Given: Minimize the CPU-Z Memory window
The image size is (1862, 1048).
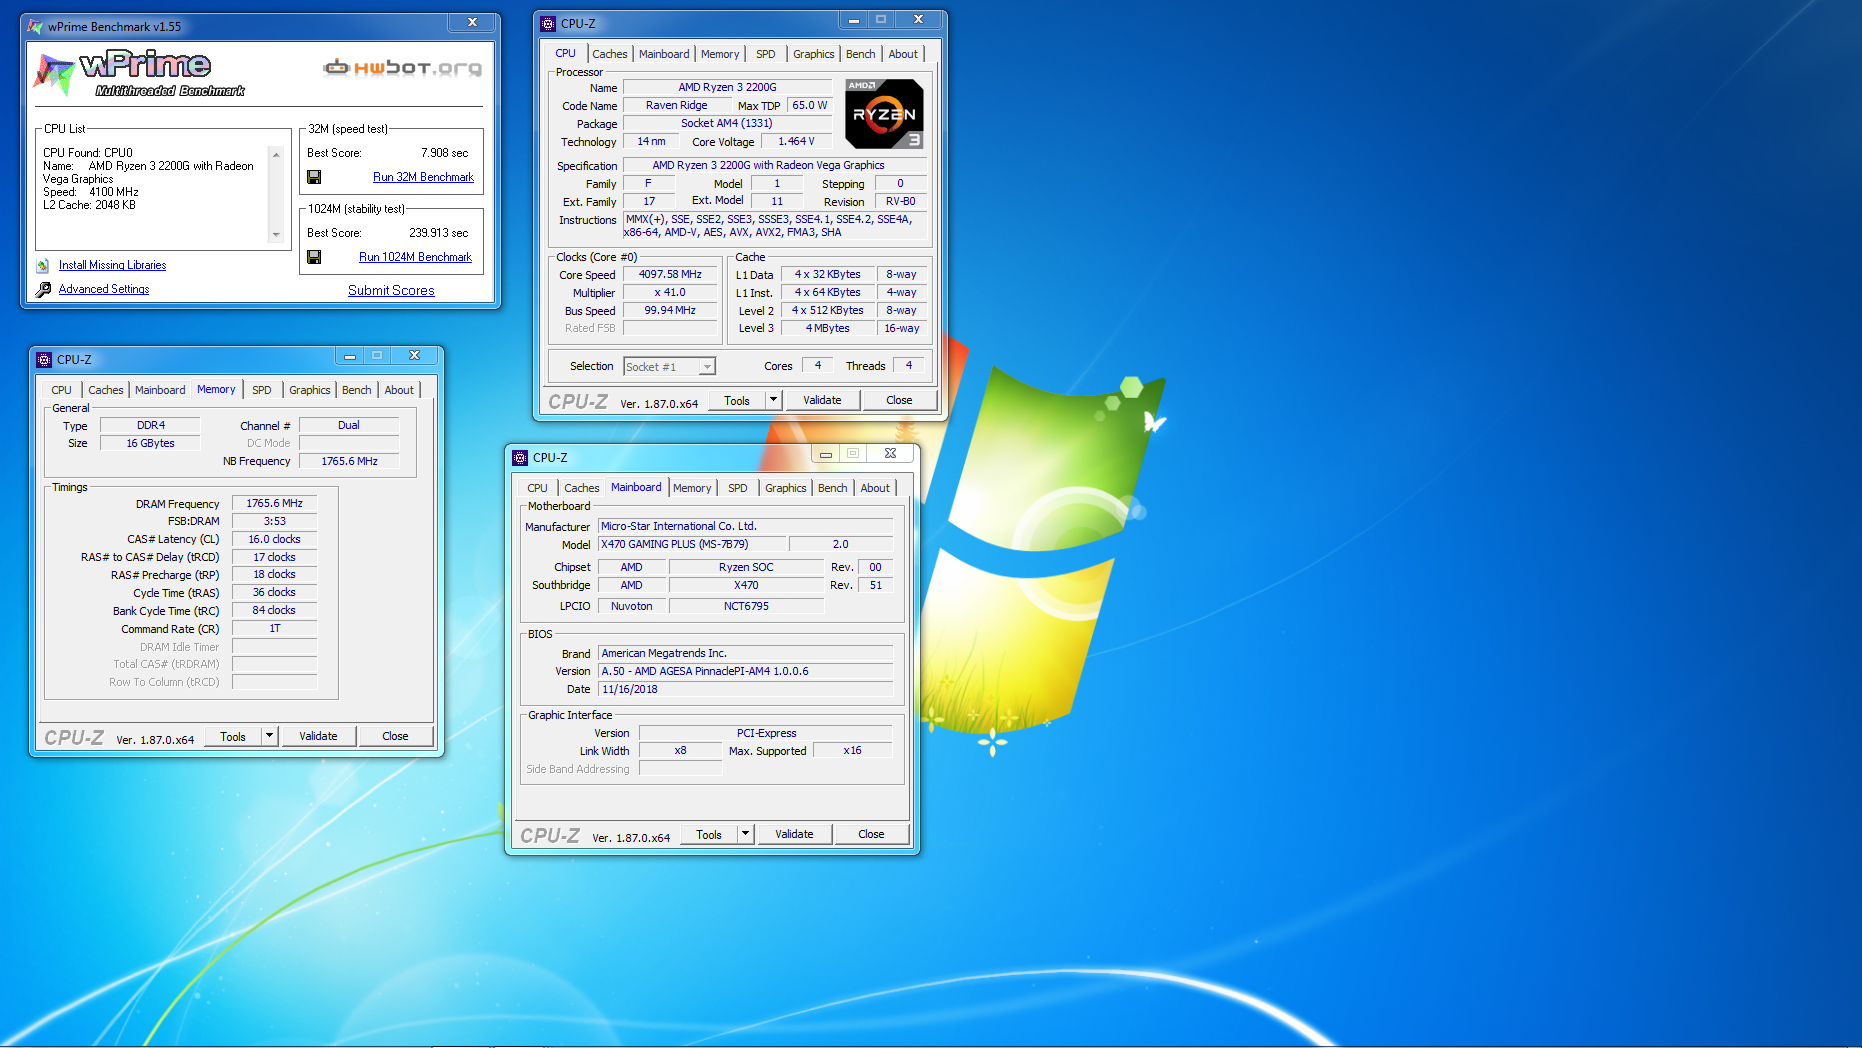Looking at the screenshot, I should point(349,356).
